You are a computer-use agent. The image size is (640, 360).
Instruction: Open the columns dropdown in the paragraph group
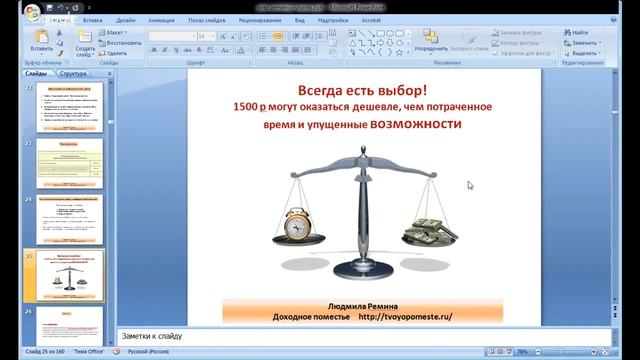(309, 50)
